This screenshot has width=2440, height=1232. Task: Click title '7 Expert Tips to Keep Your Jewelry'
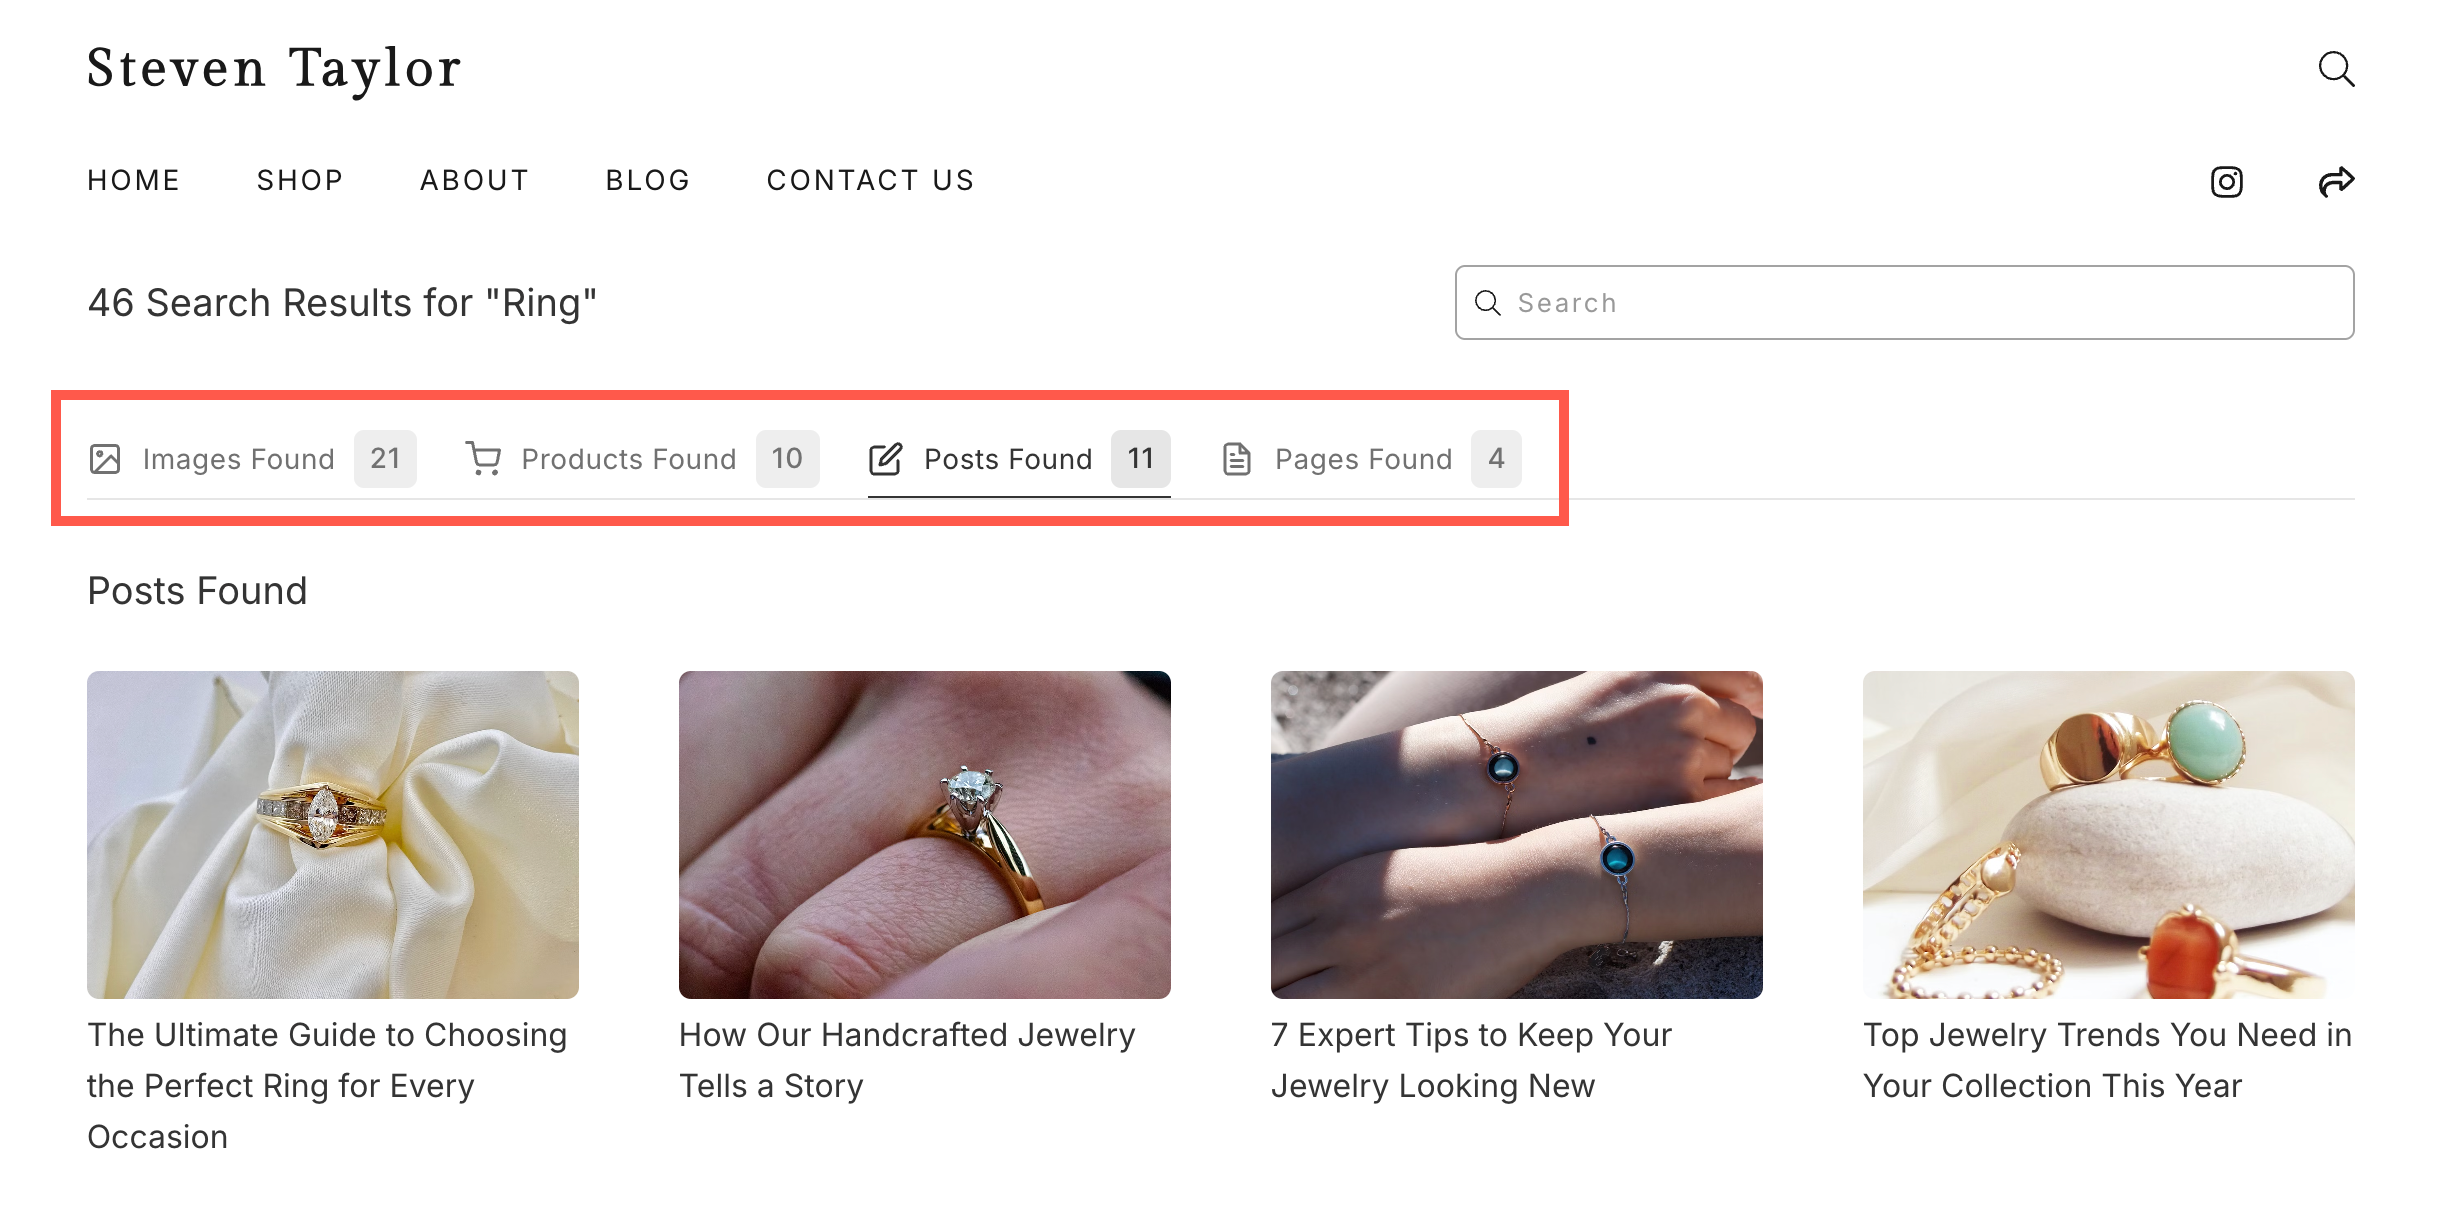[1472, 1060]
